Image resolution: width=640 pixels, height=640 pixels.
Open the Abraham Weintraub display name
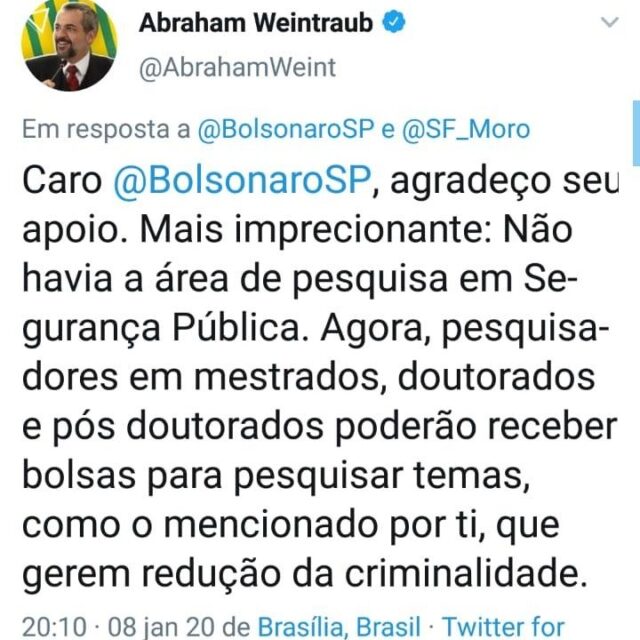(x=256, y=23)
